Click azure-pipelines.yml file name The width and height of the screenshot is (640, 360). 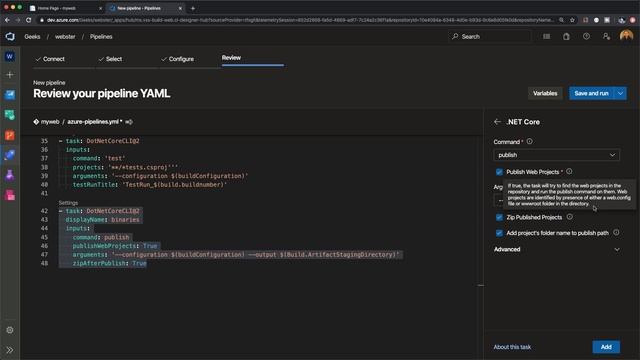(x=93, y=122)
